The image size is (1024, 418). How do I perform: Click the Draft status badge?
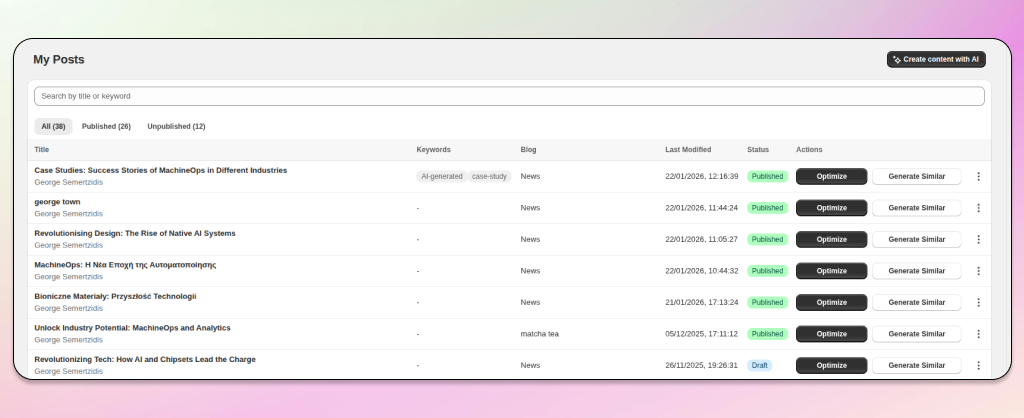759,365
